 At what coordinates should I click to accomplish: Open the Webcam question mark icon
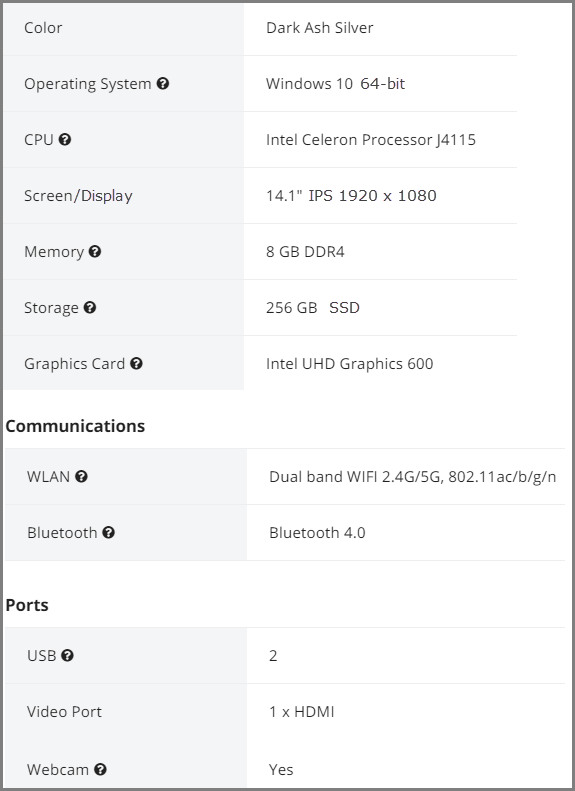[100, 769]
